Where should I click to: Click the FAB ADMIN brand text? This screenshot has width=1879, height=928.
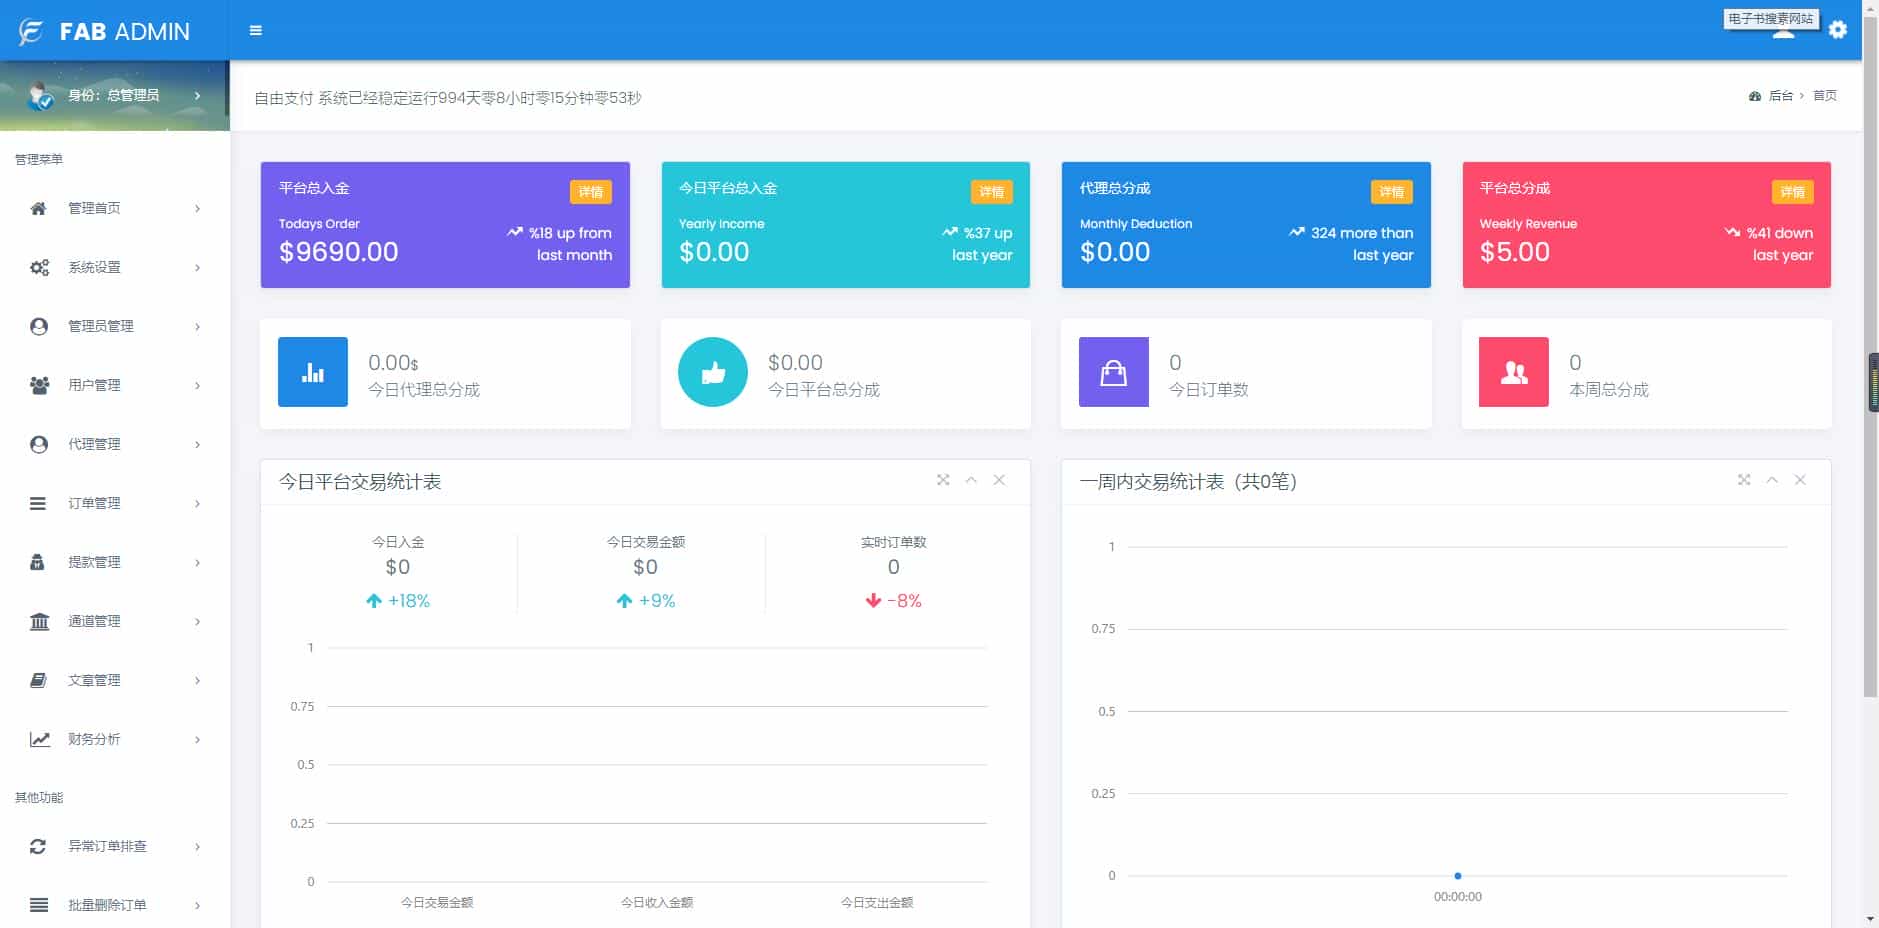coord(125,32)
